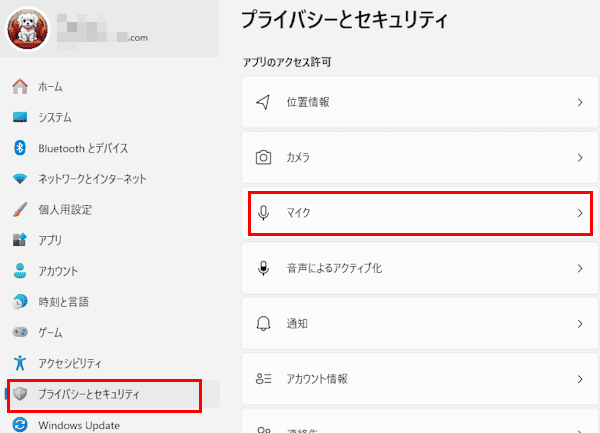The height and width of the screenshot is (433, 600).
Task: Expand 音声によるアクティブ化 row chevron
Action: tap(580, 268)
